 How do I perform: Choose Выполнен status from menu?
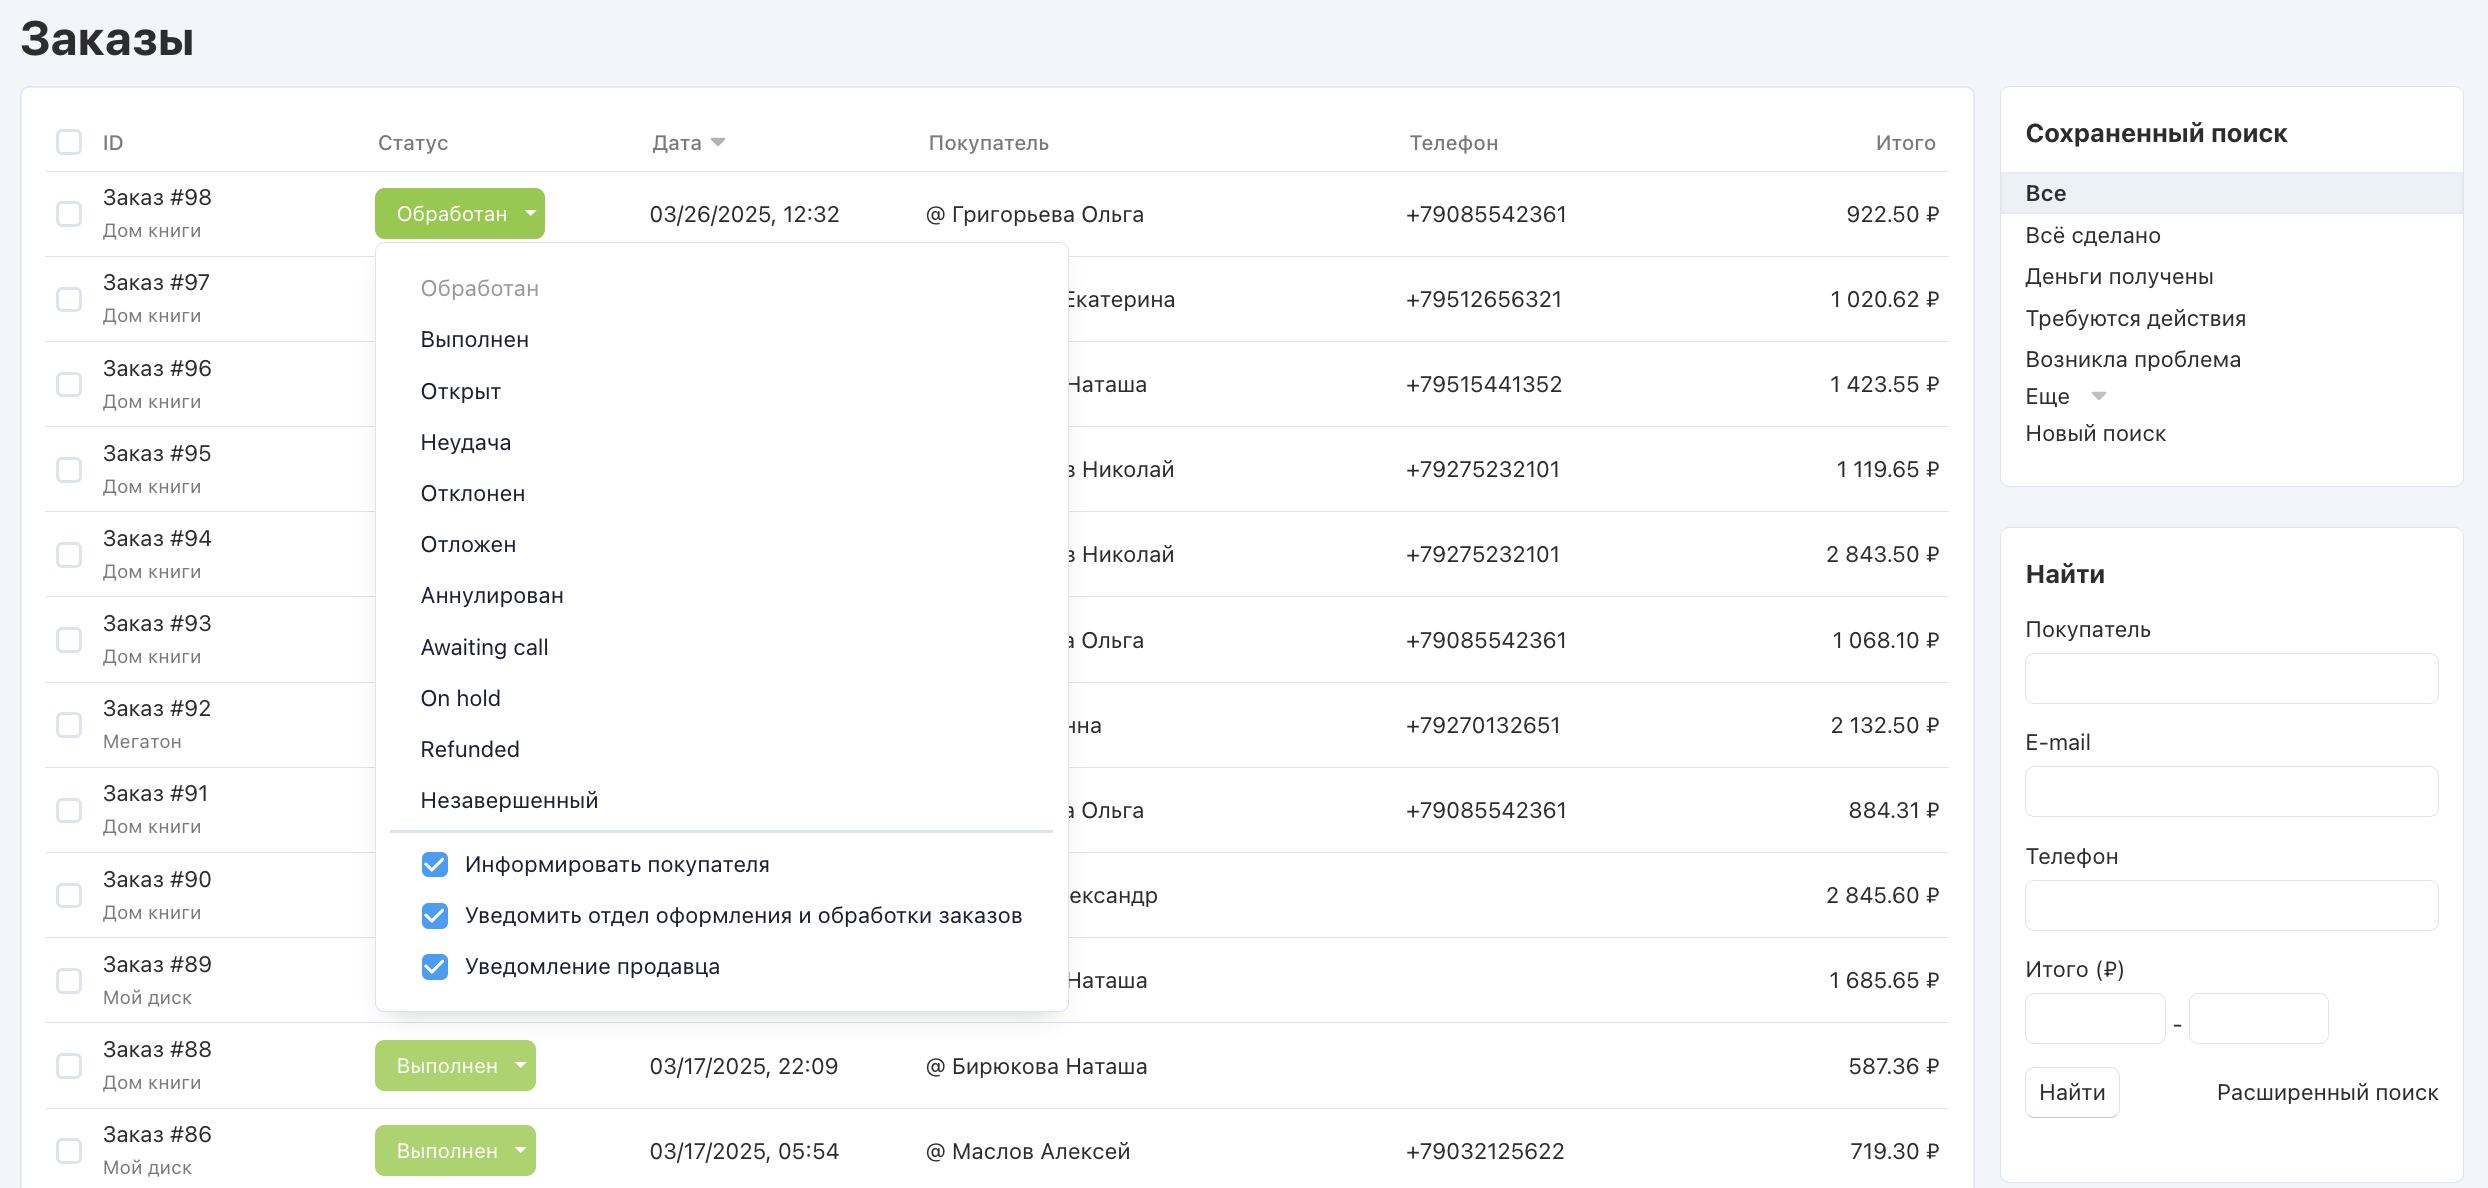click(x=475, y=340)
